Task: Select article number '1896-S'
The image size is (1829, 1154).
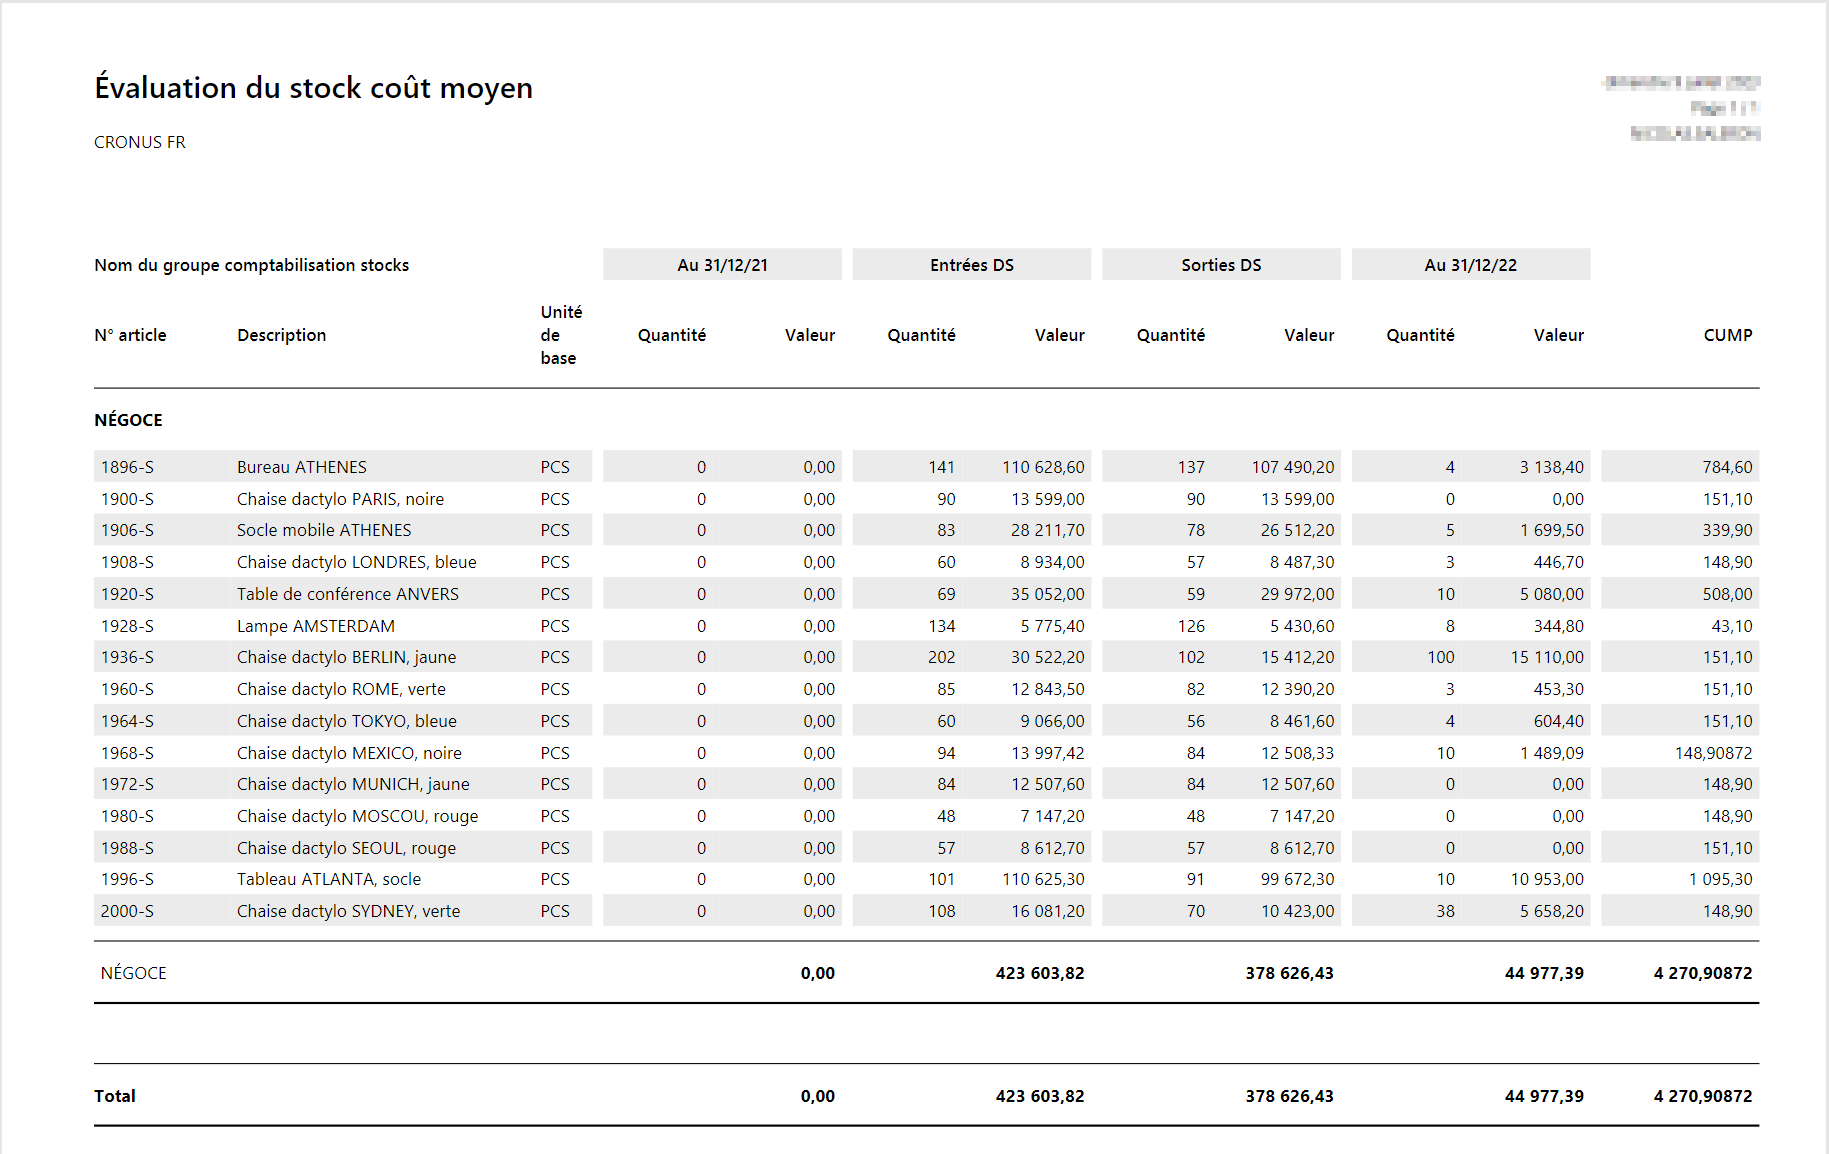Action: point(127,467)
